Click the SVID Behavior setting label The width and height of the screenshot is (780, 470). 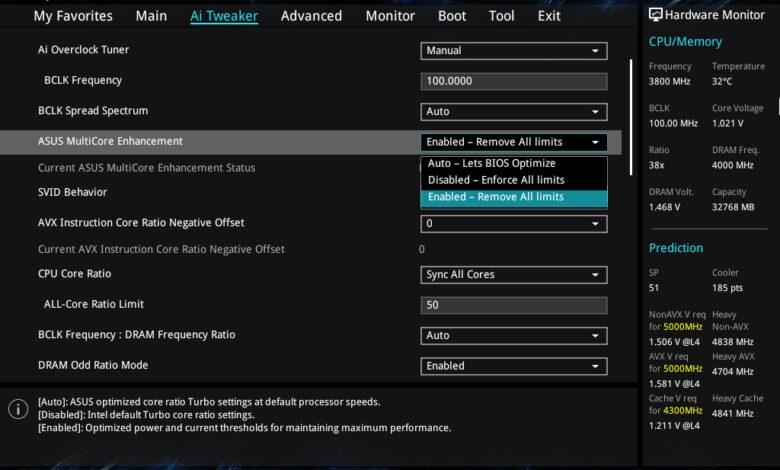(73, 192)
